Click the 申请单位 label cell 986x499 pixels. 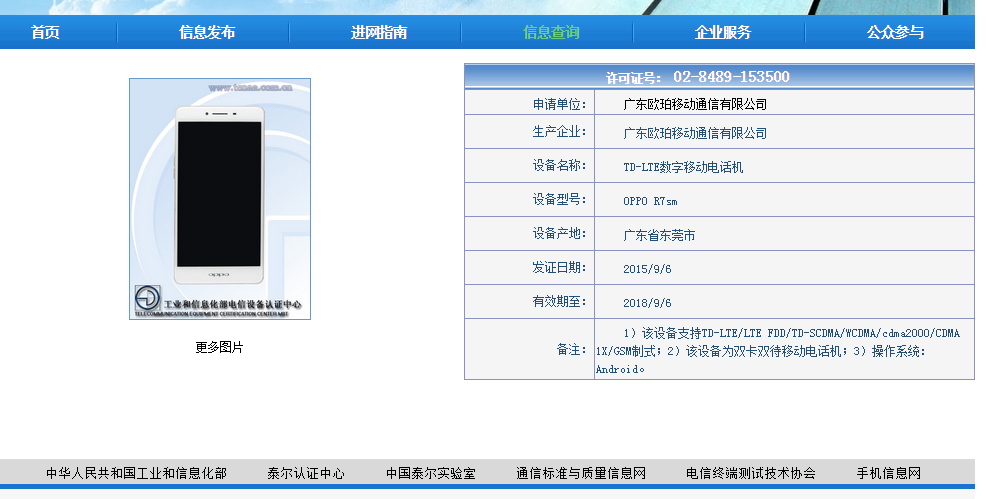click(x=529, y=103)
